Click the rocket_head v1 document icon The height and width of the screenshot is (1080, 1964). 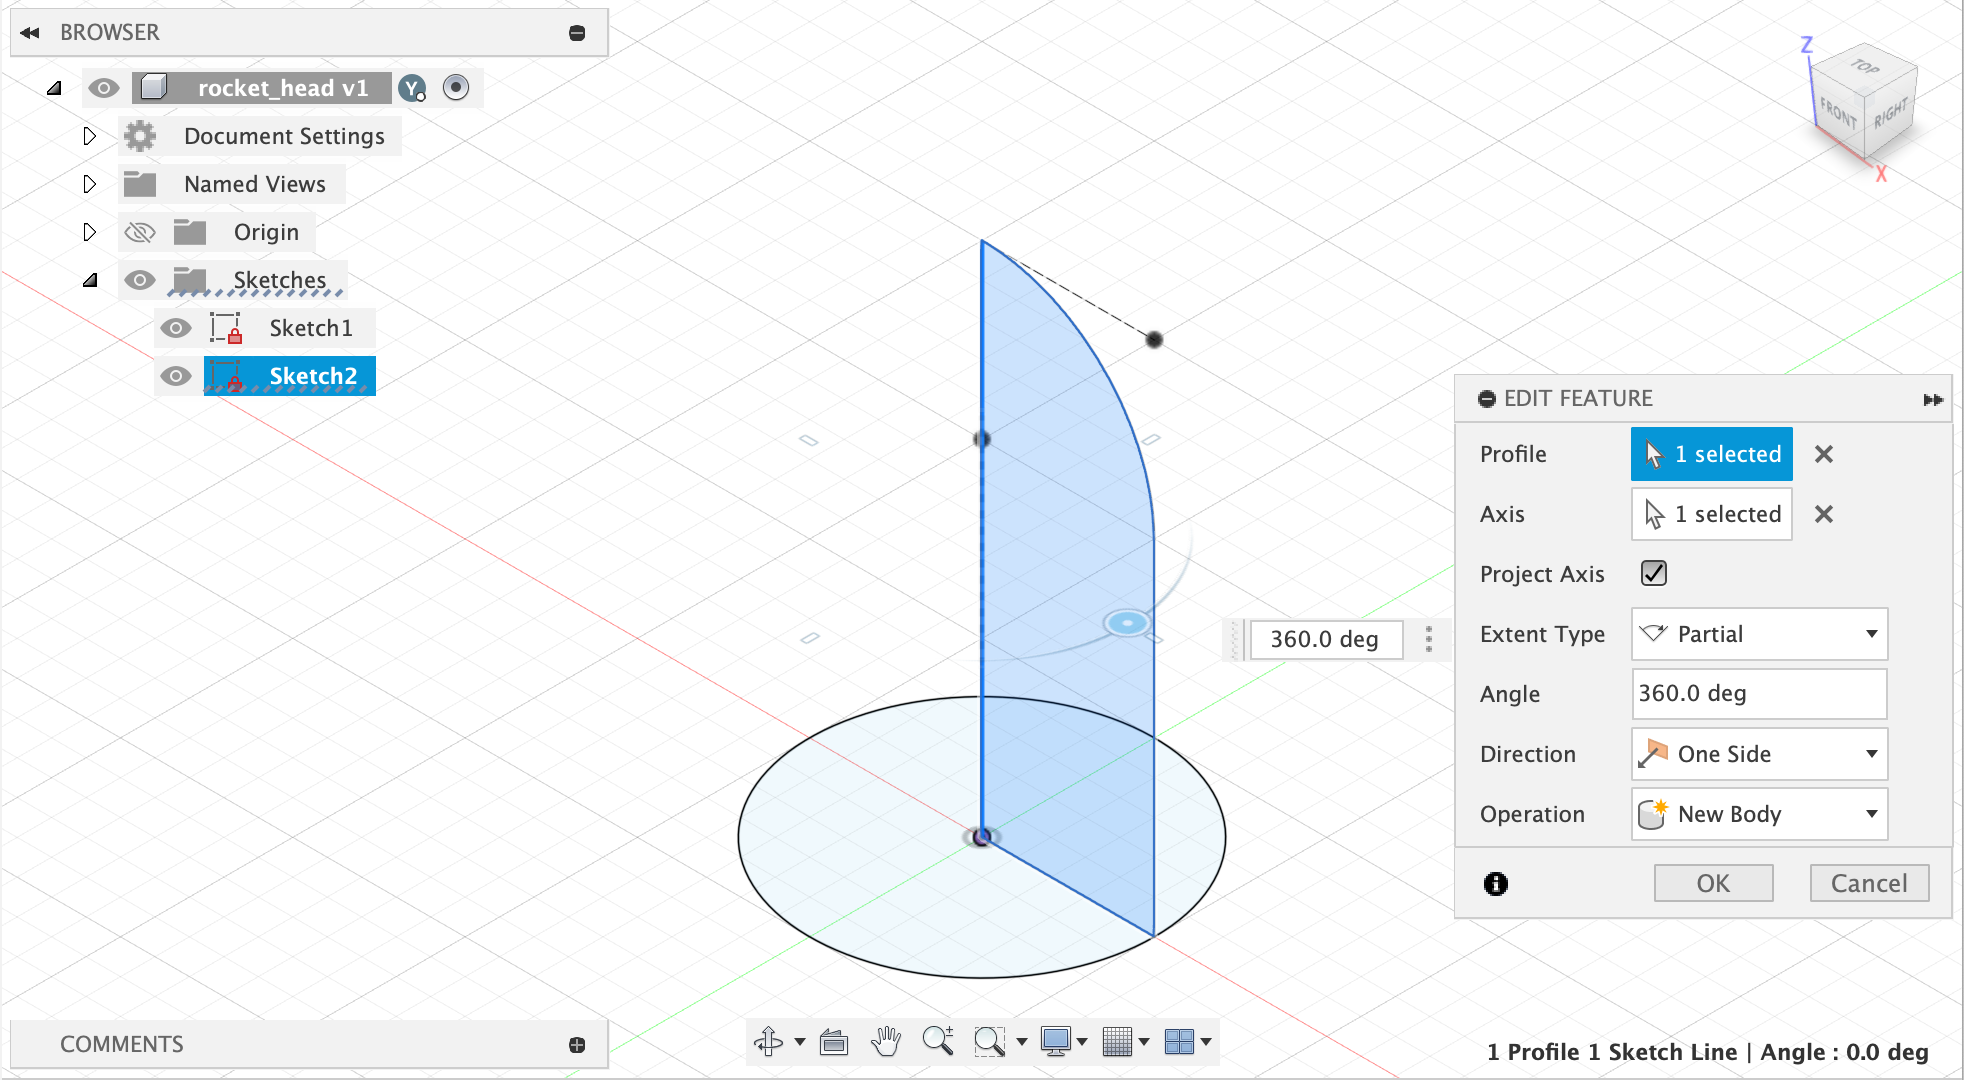pos(155,88)
